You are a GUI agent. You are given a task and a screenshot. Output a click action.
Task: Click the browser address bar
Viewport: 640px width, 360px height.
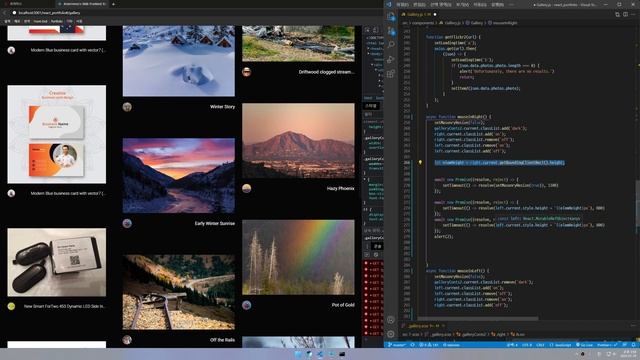[x=196, y=13]
